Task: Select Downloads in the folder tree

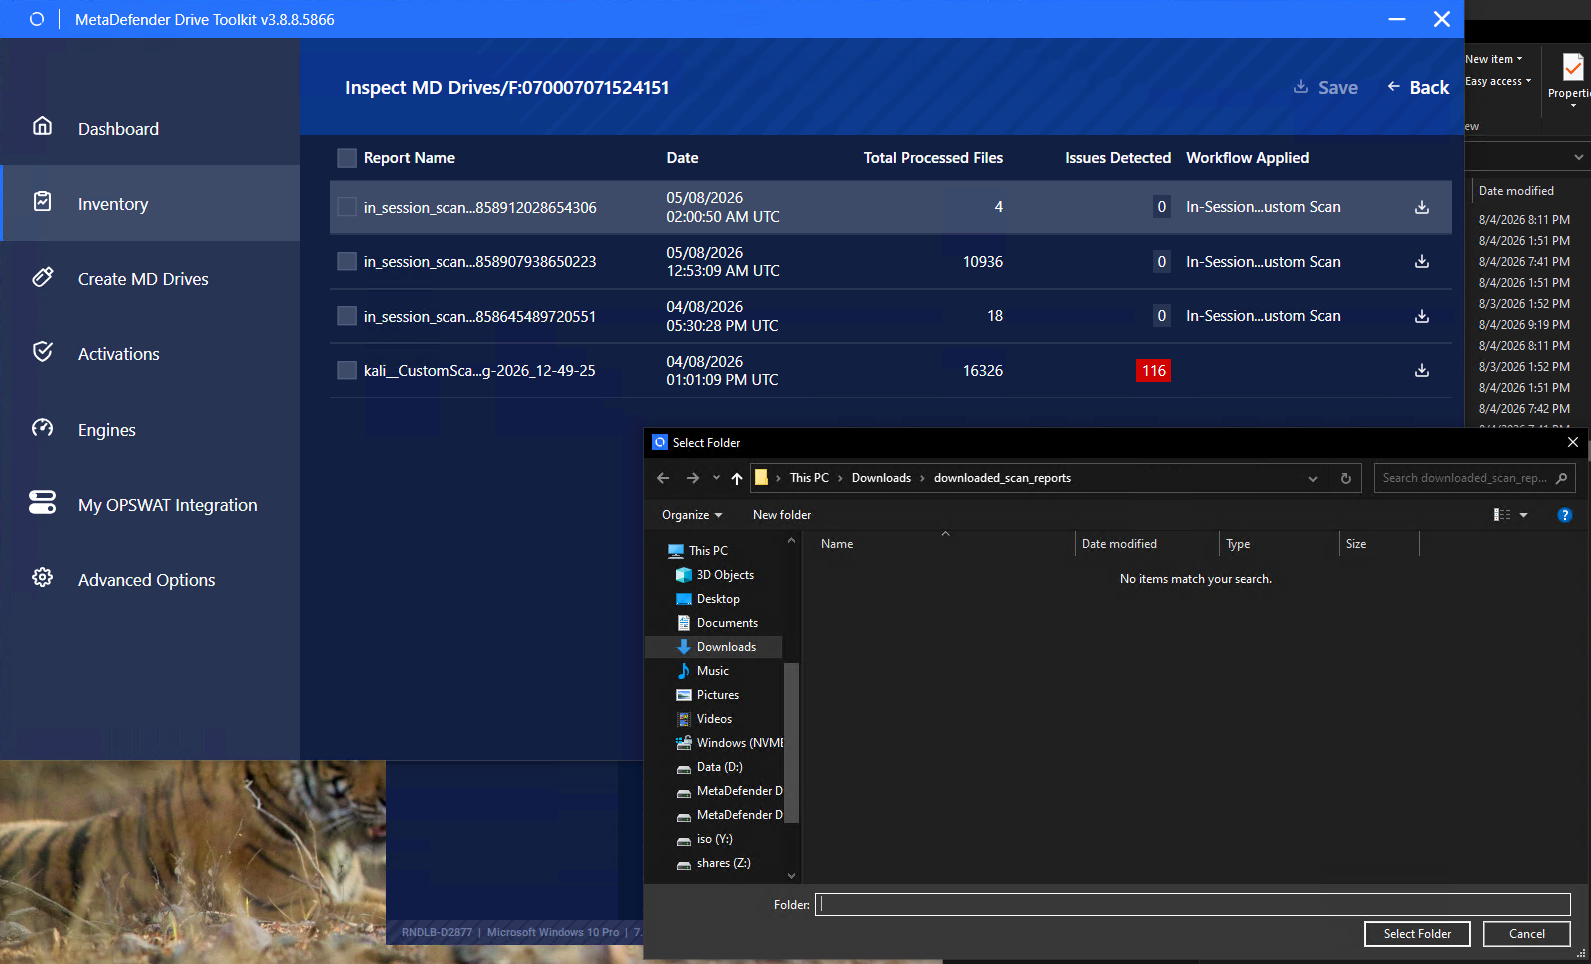Action: 726,647
